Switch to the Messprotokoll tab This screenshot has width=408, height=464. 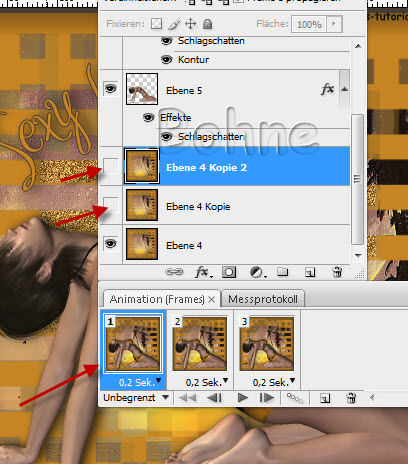coord(263,299)
